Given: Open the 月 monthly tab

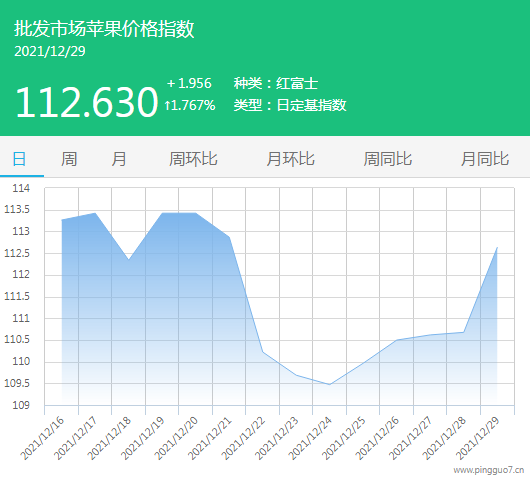Looking at the screenshot, I should 119,159.
